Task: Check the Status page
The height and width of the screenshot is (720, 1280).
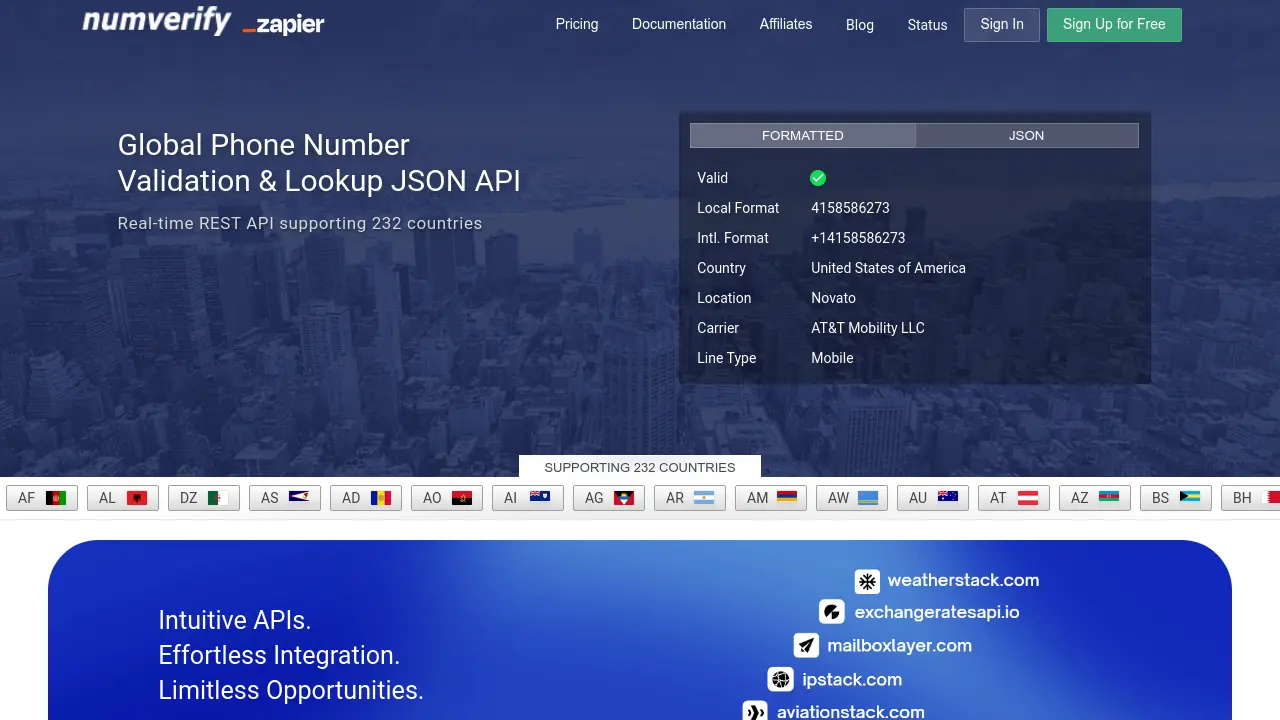Action: coord(927,25)
